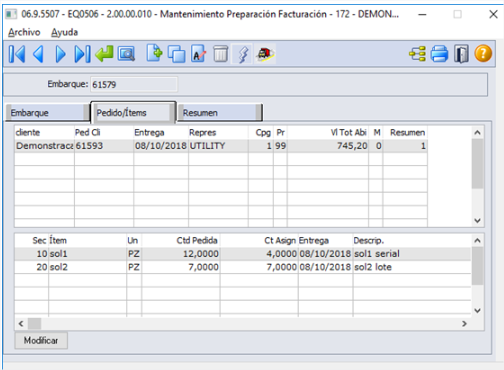The height and width of the screenshot is (370, 504).
Task: Click the up arrow of the items grid scrollbar
Action: point(477,240)
